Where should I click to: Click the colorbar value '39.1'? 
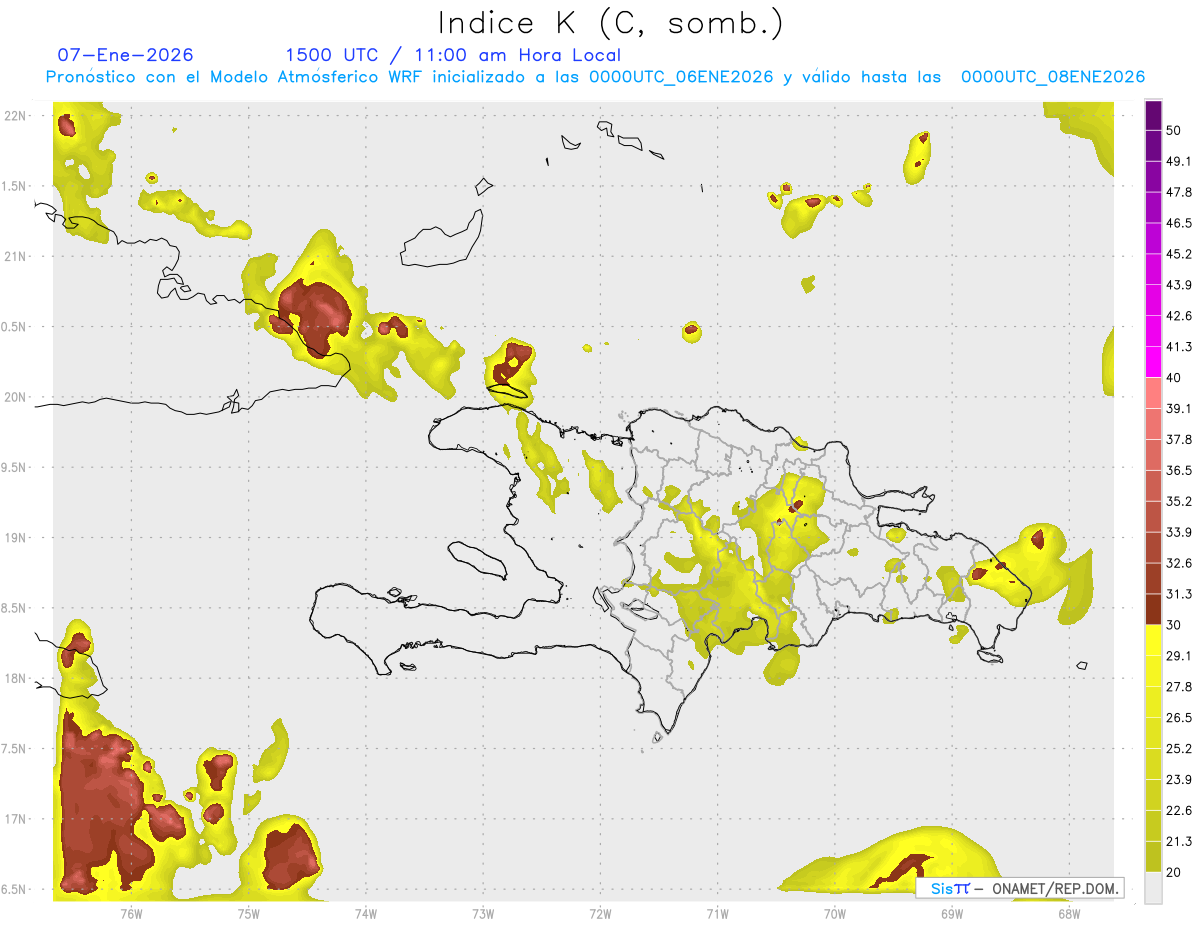click(x=1179, y=409)
